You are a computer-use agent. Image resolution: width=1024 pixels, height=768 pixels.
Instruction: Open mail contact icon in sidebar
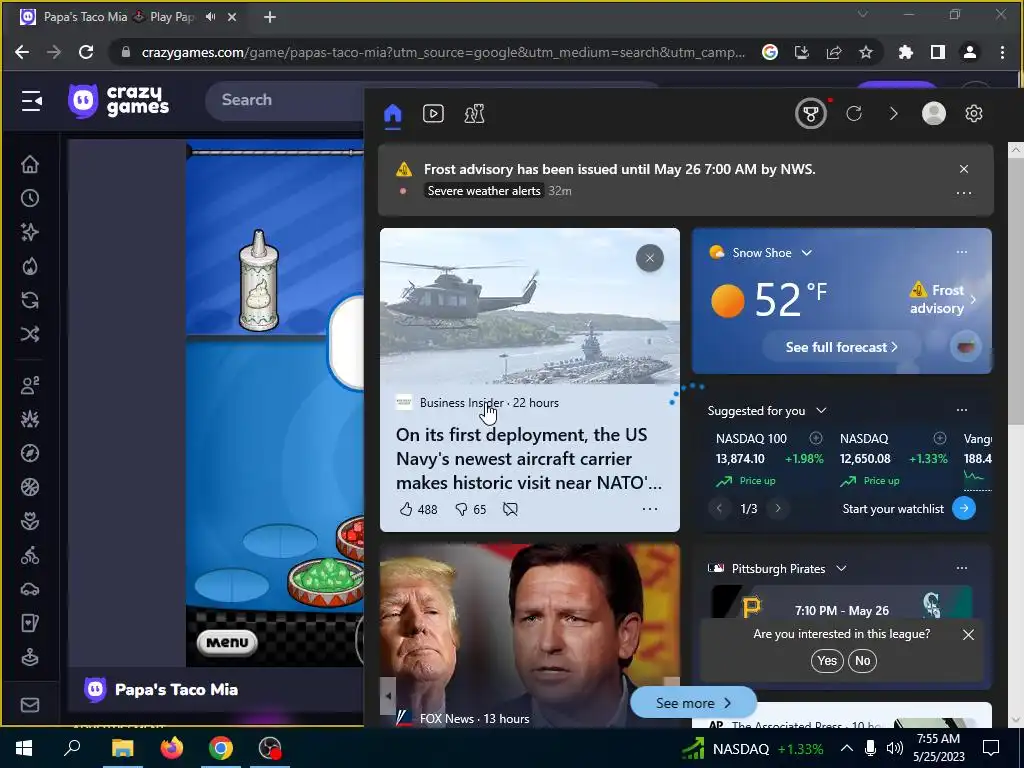click(29, 705)
